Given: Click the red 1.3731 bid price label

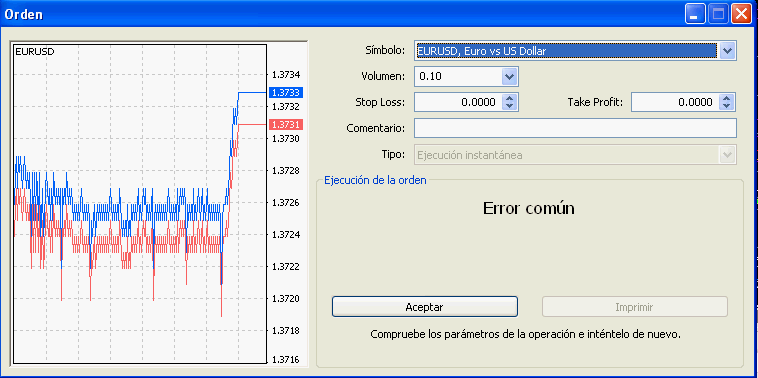Looking at the screenshot, I should pos(285,125).
